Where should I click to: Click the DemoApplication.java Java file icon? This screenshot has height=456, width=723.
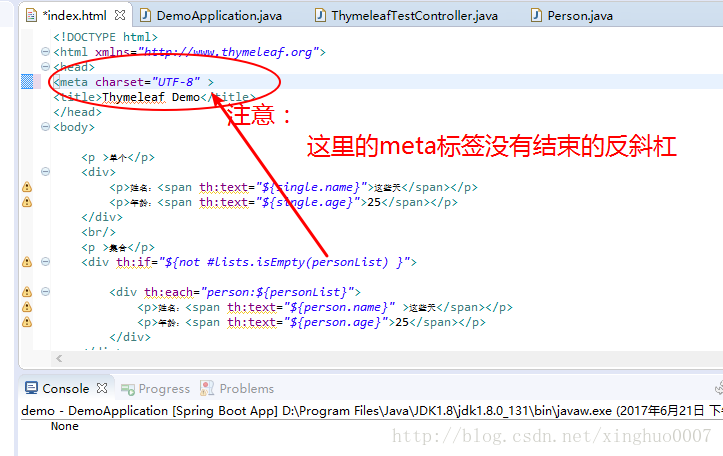coord(145,16)
